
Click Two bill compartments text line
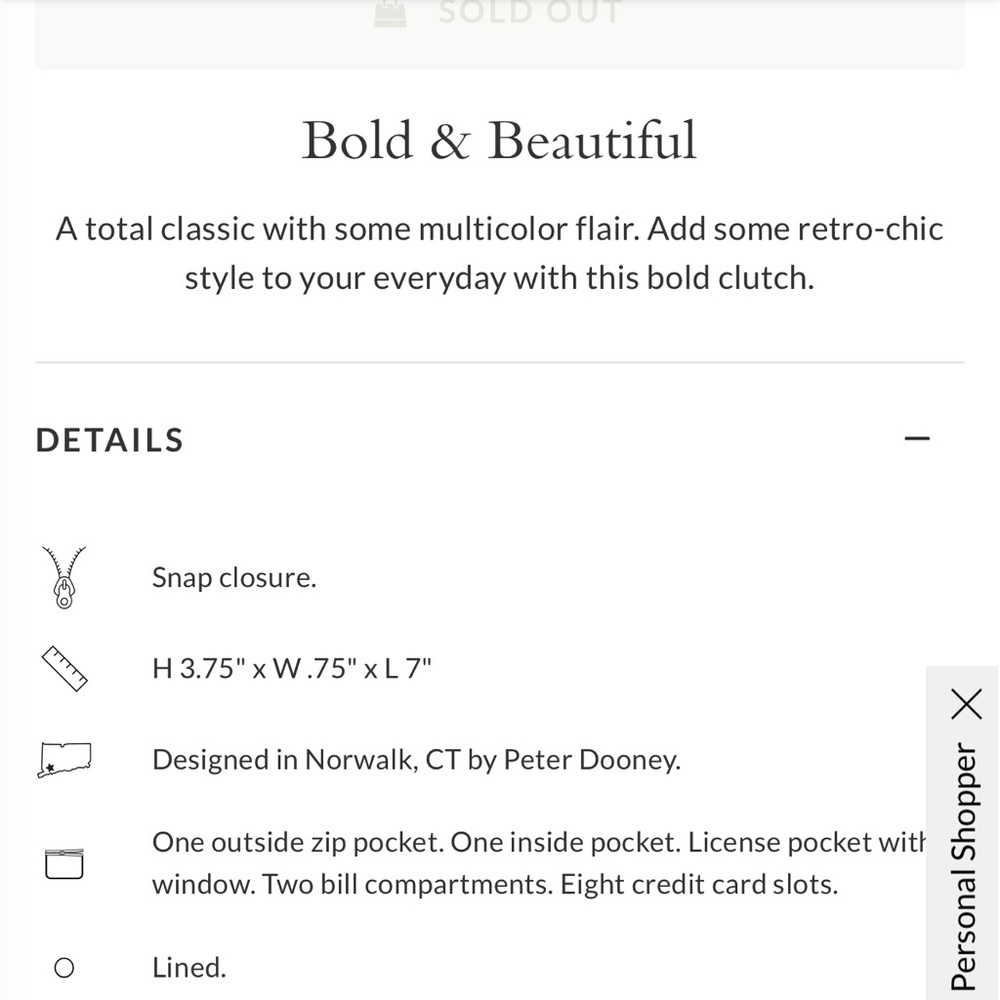(x=495, y=885)
